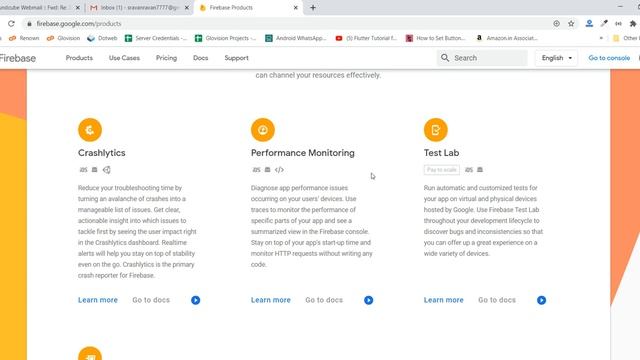The height and width of the screenshot is (360, 640).
Task: Click the search magnifier icon
Action: (x=445, y=58)
